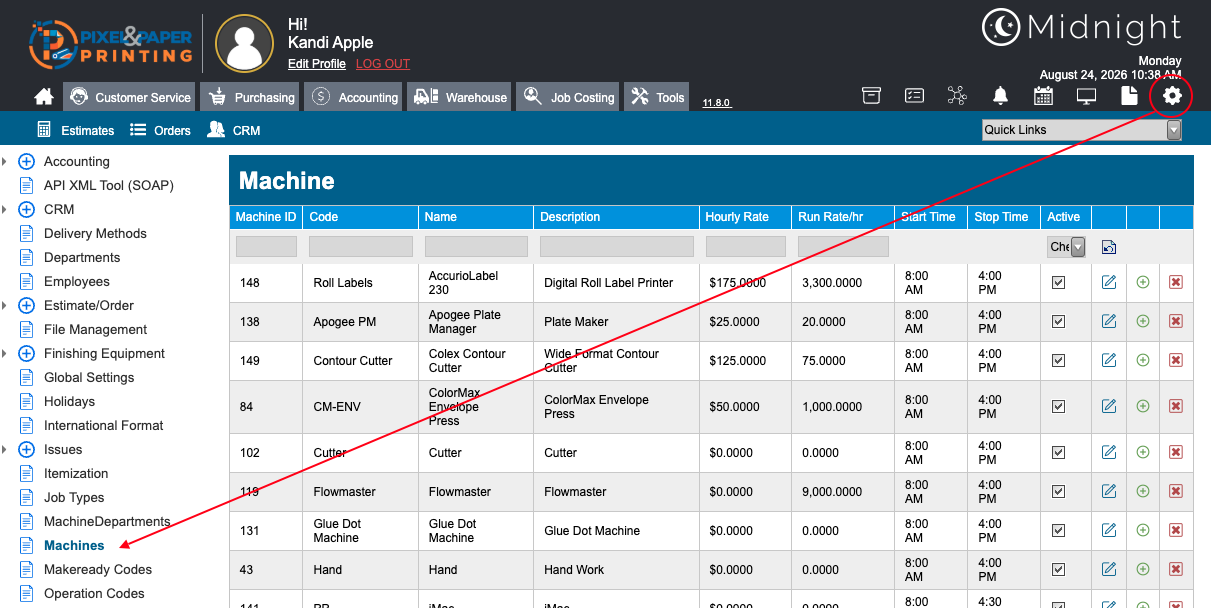Toggle Active checkbox for Roll Labels
1211x608 pixels.
pos(1059,283)
